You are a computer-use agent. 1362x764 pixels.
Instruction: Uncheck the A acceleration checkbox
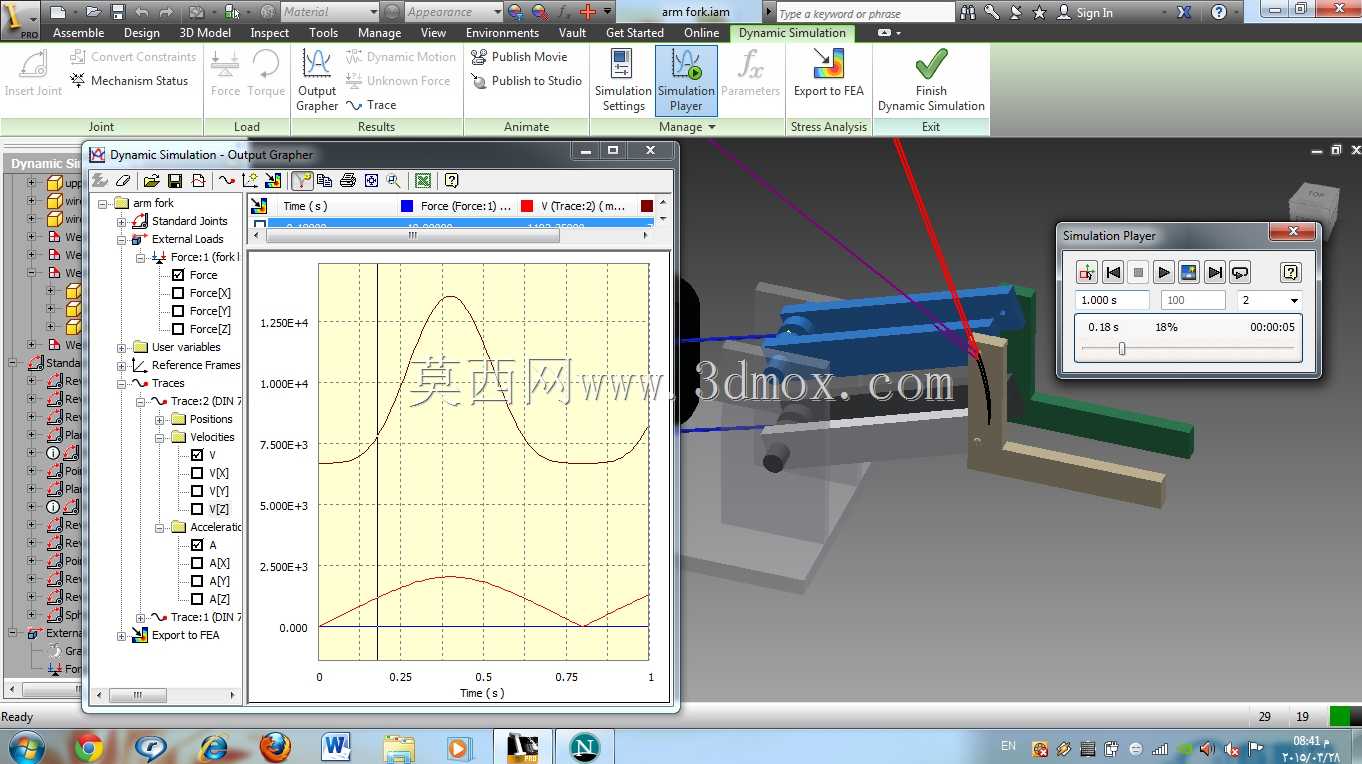click(x=197, y=545)
